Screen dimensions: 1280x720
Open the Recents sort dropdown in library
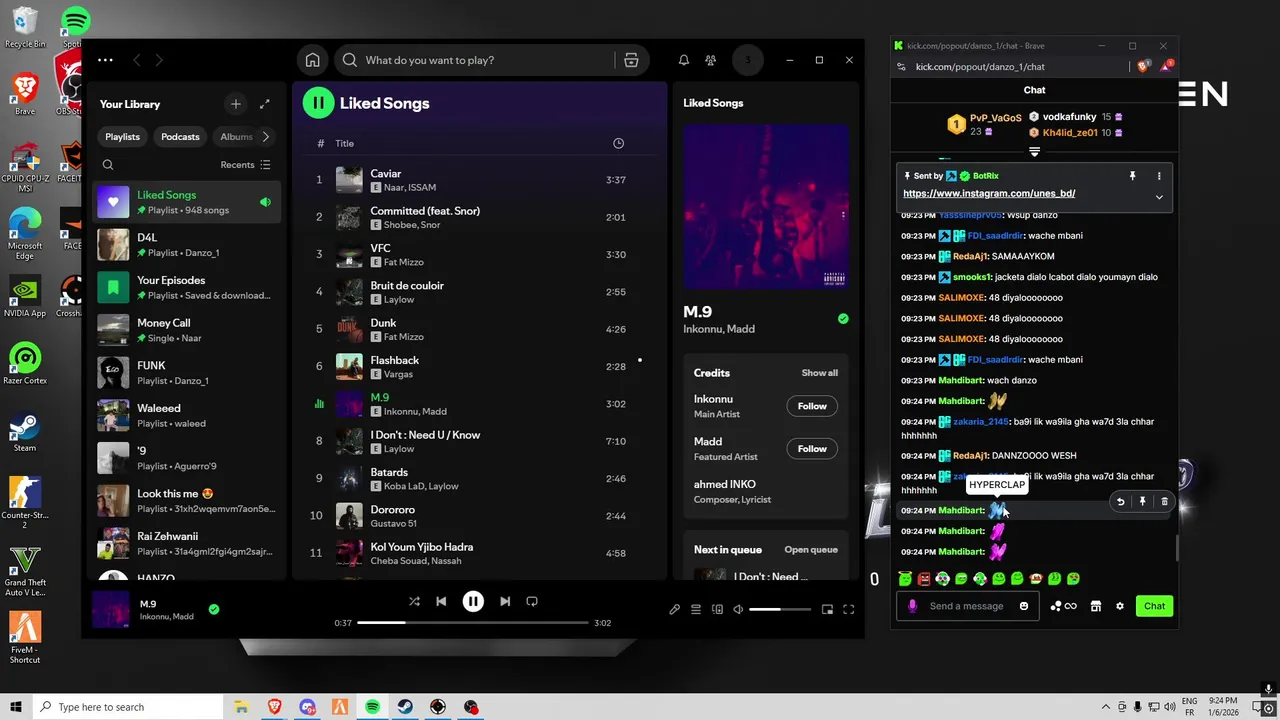pyautogui.click(x=245, y=165)
